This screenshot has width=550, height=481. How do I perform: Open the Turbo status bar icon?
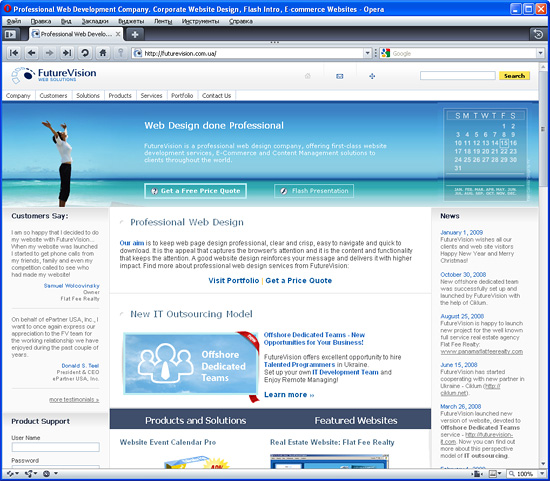click(x=50, y=474)
